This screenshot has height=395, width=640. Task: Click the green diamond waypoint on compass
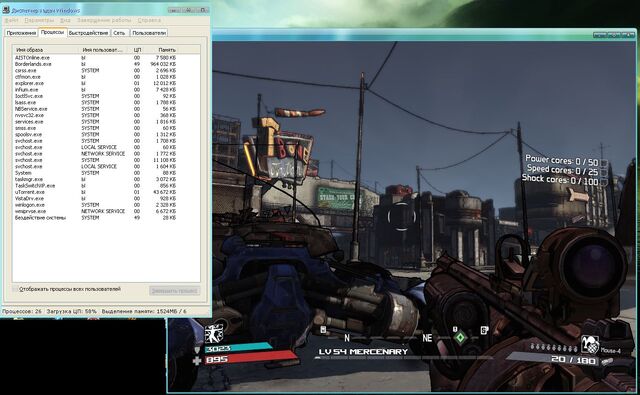click(x=460, y=337)
